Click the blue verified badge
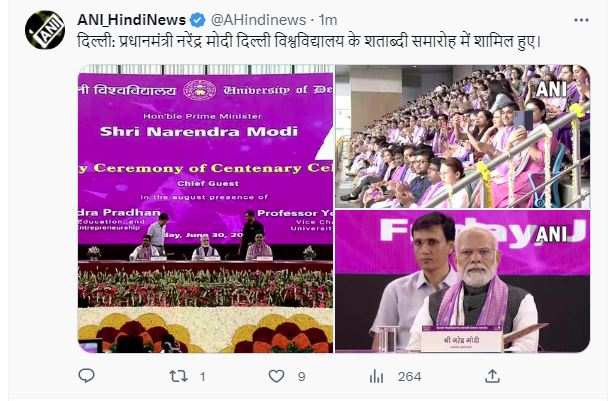This screenshot has height=401, width=614. click(x=197, y=20)
